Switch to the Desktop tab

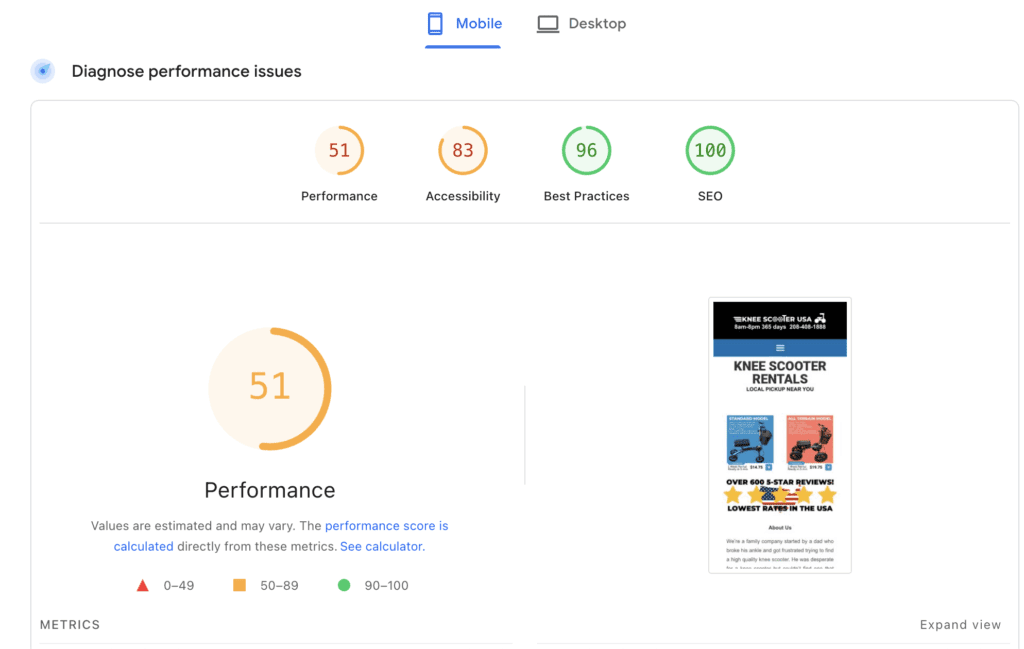[581, 24]
